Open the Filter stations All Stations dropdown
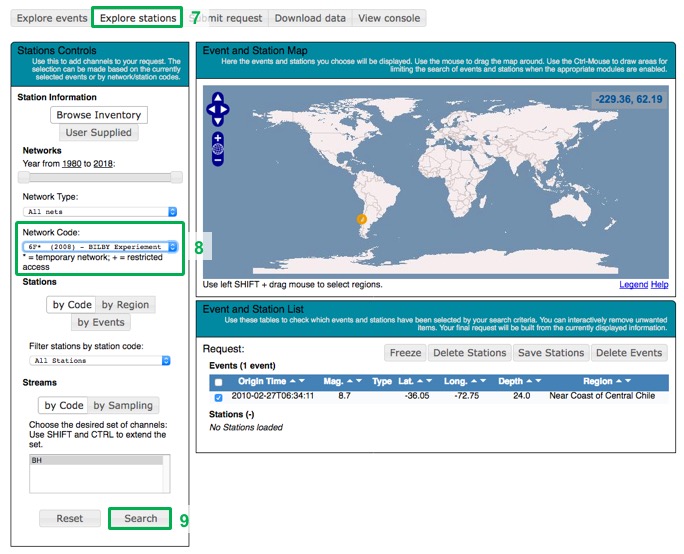Screen dimensions: 684x554 click(x=99, y=360)
